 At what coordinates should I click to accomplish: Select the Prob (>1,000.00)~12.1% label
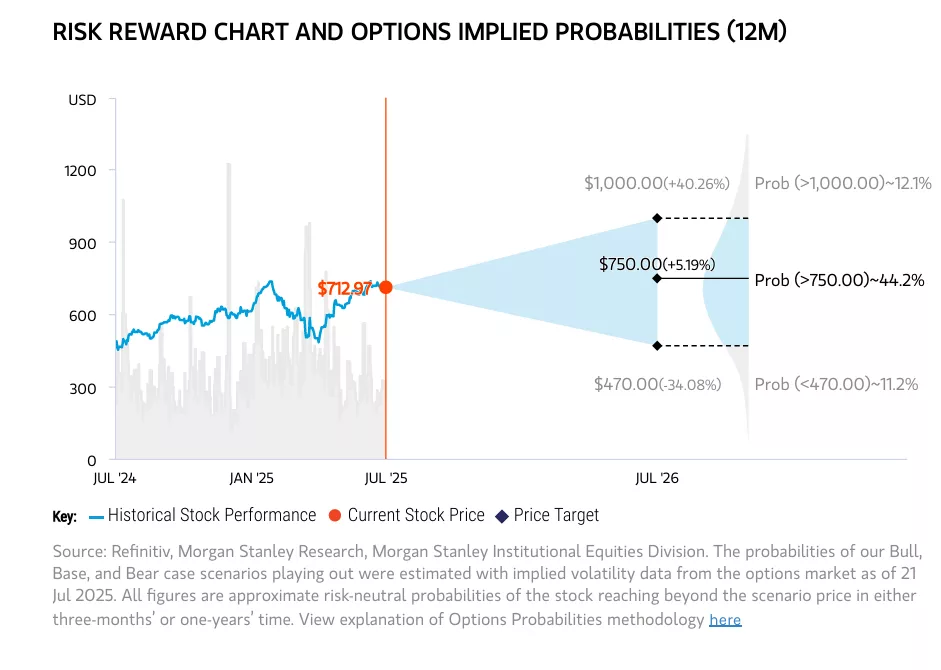click(843, 183)
